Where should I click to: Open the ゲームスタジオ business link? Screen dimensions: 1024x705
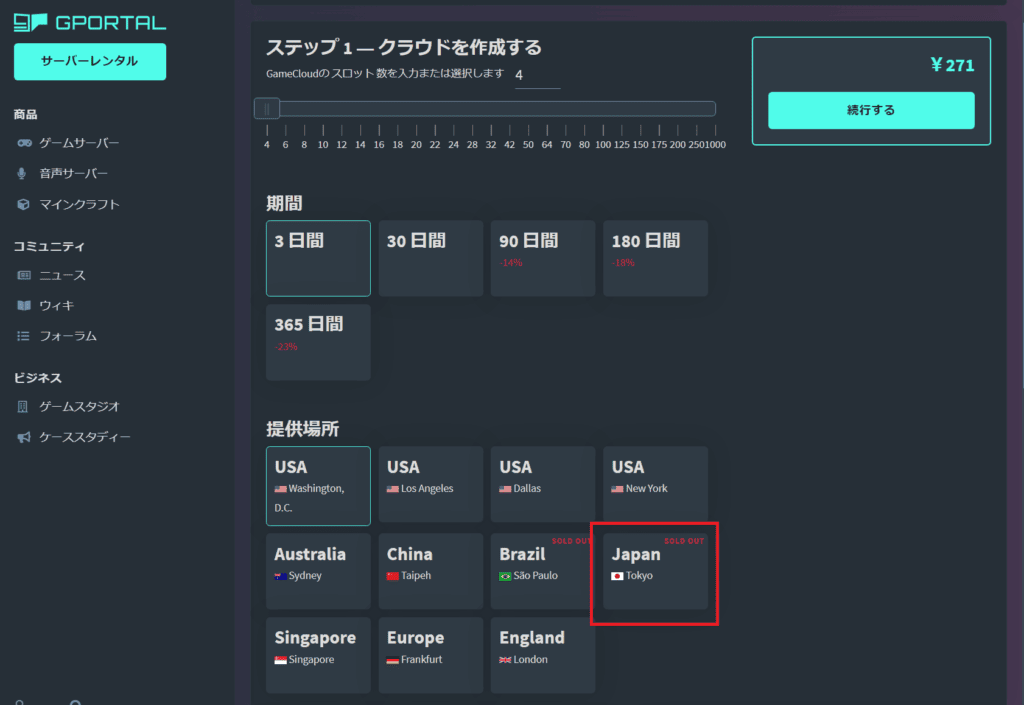click(79, 407)
